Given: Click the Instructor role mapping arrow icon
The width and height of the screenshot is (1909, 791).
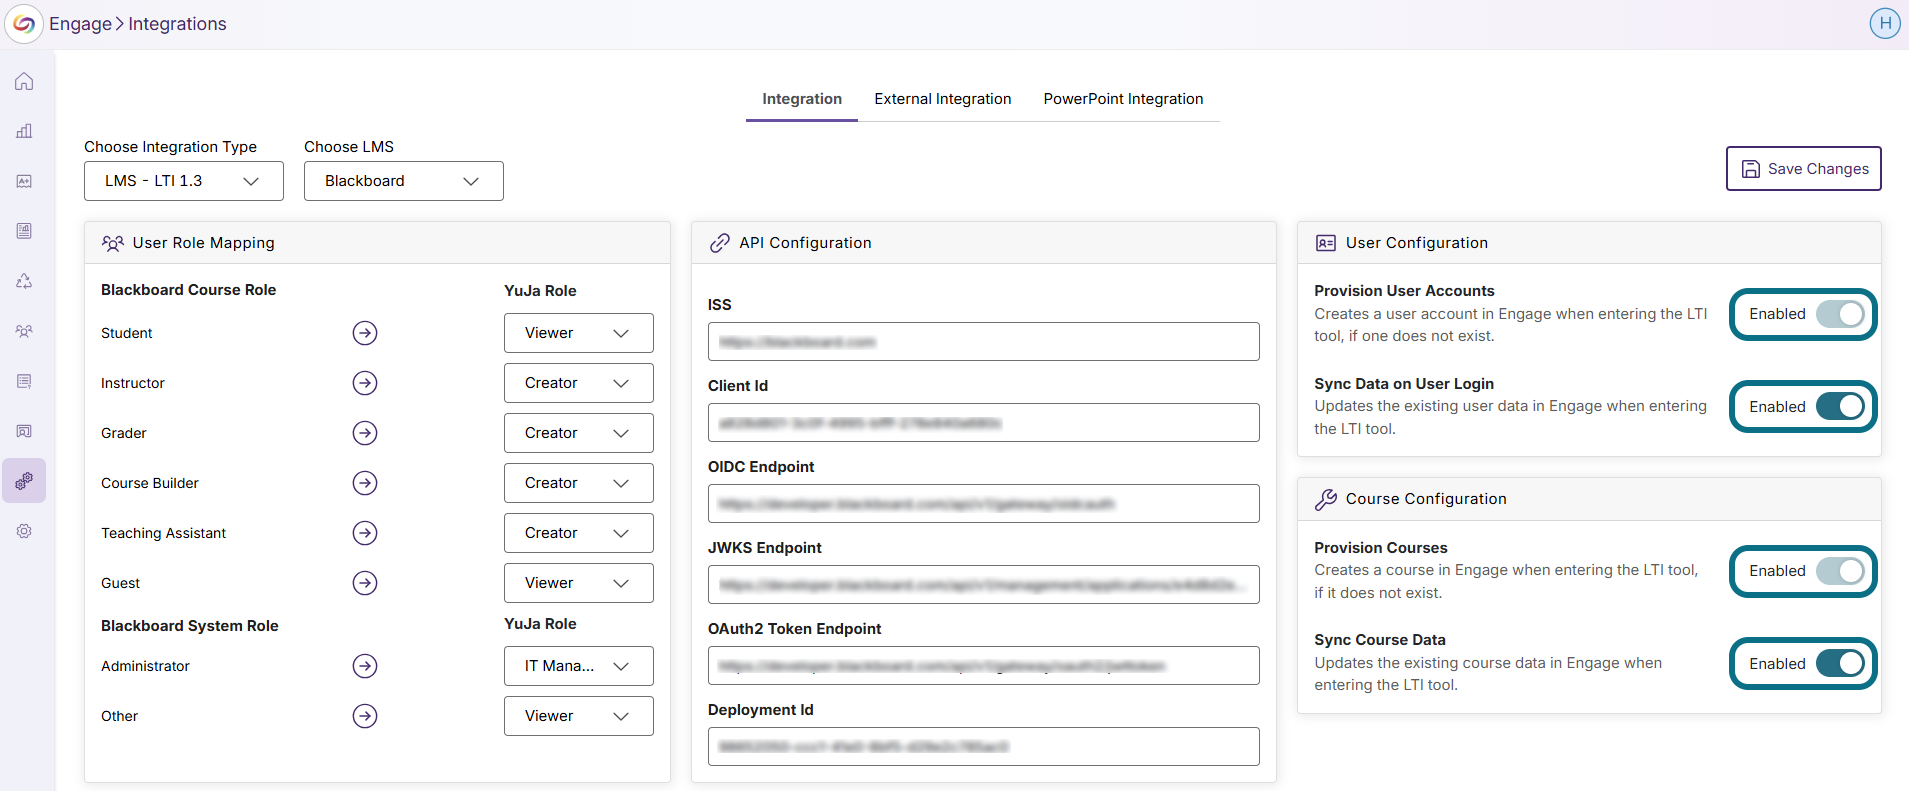Looking at the screenshot, I should [365, 383].
